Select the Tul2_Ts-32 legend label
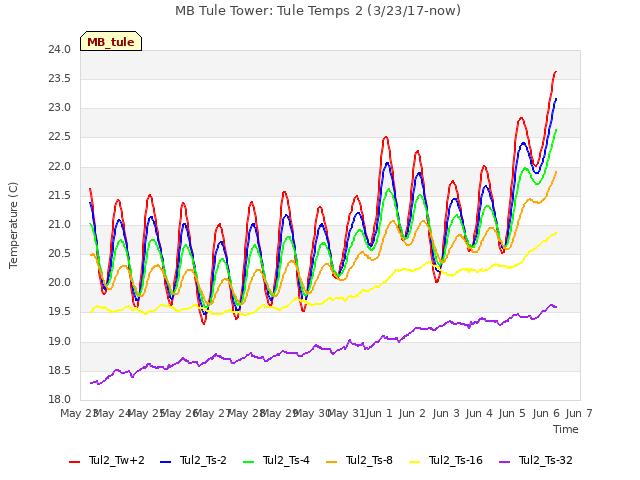This screenshot has width=640, height=480. [x=546, y=460]
